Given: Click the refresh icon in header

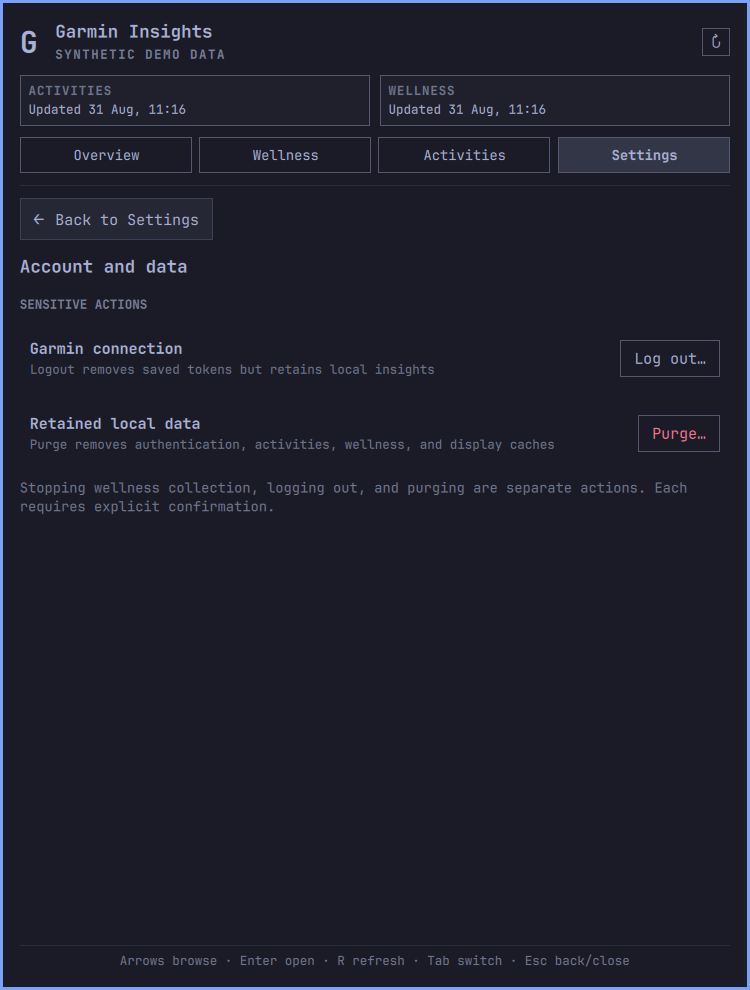Looking at the screenshot, I should click(715, 42).
